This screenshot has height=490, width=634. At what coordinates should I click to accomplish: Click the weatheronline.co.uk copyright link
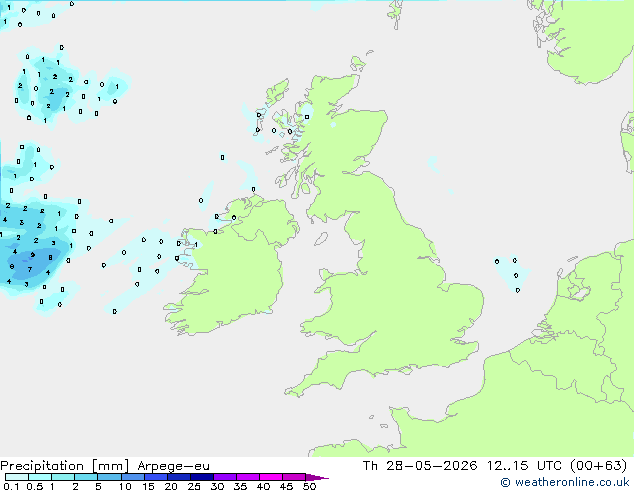[x=565, y=482]
